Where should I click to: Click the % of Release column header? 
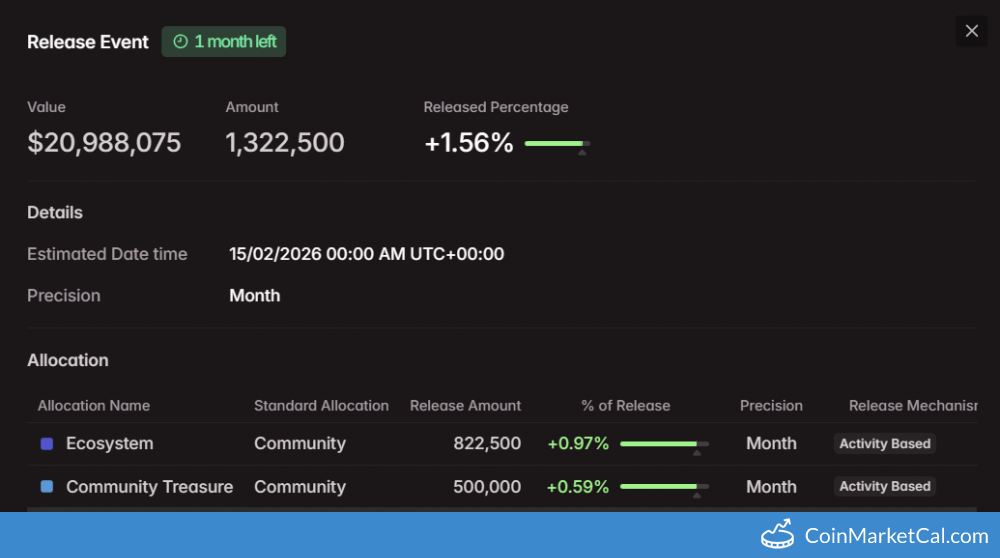point(625,406)
